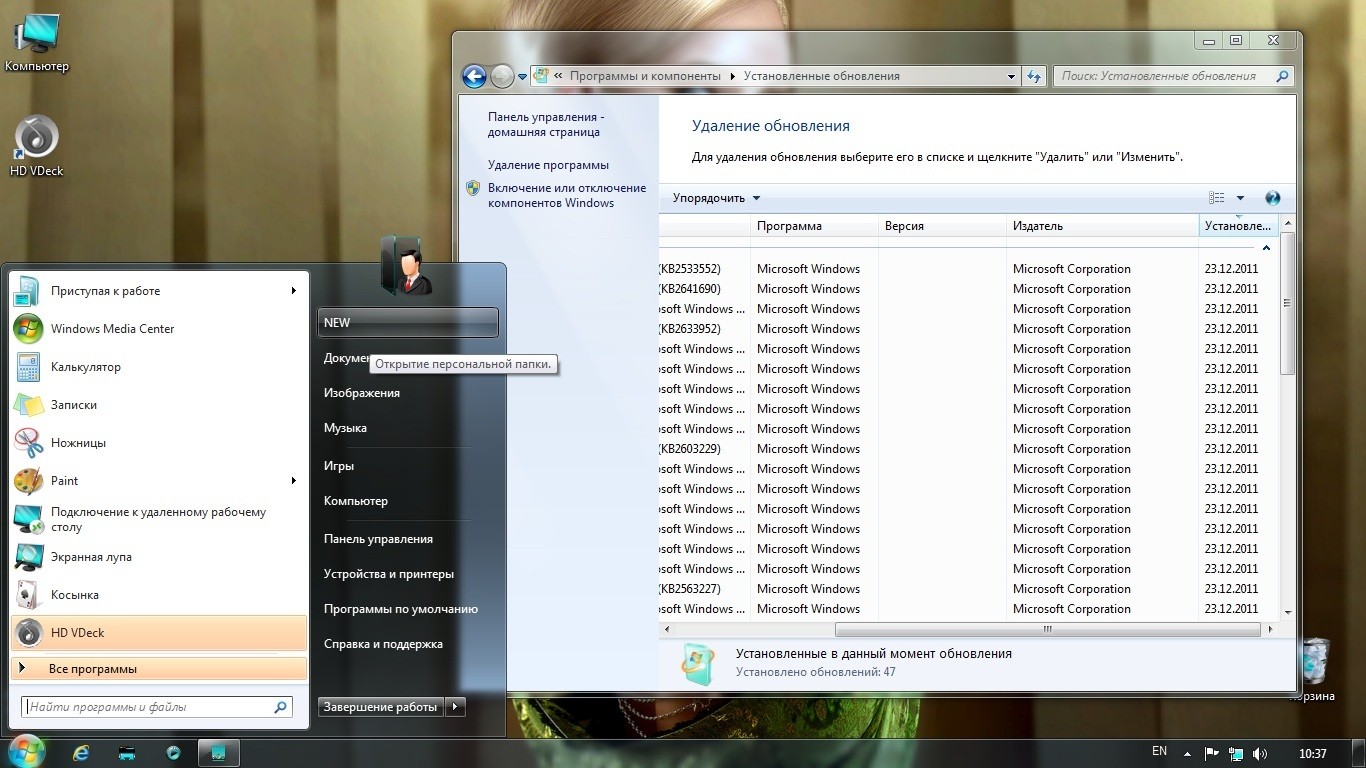Select the Компьютер desktop icon
This screenshot has width=1366, height=768.
(x=37, y=43)
